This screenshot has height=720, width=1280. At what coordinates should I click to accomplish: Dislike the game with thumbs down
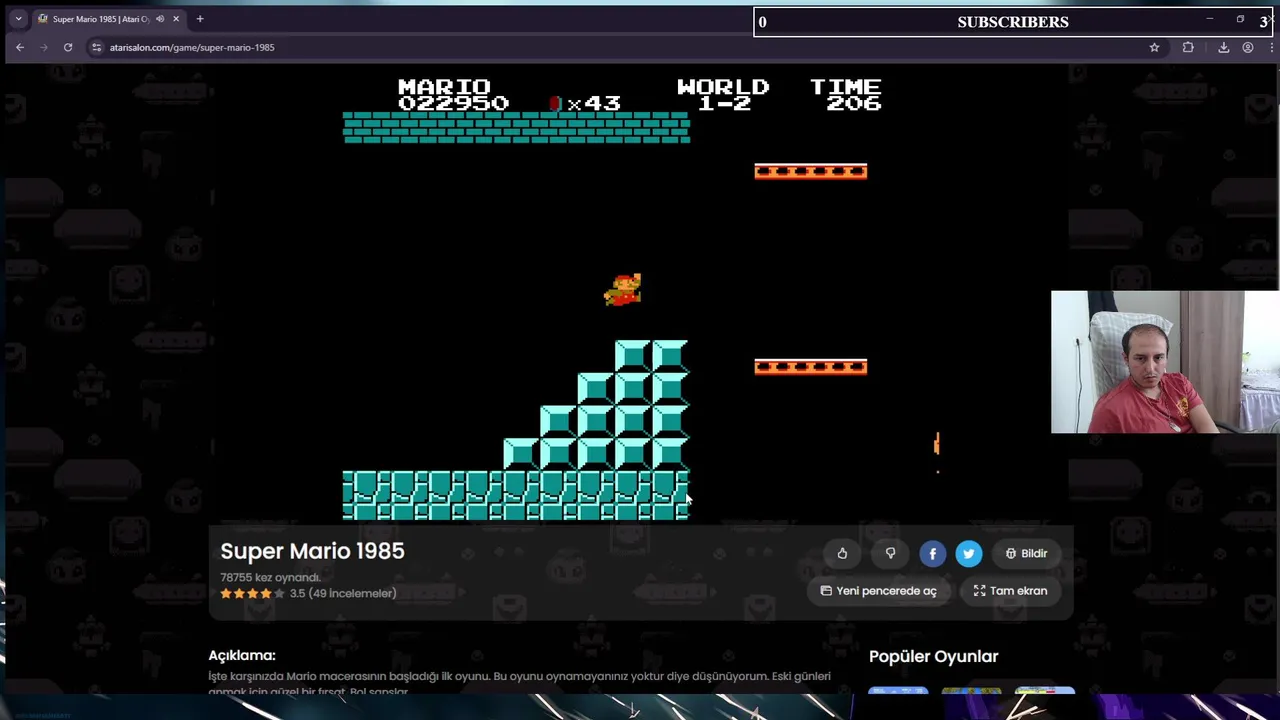click(890, 553)
